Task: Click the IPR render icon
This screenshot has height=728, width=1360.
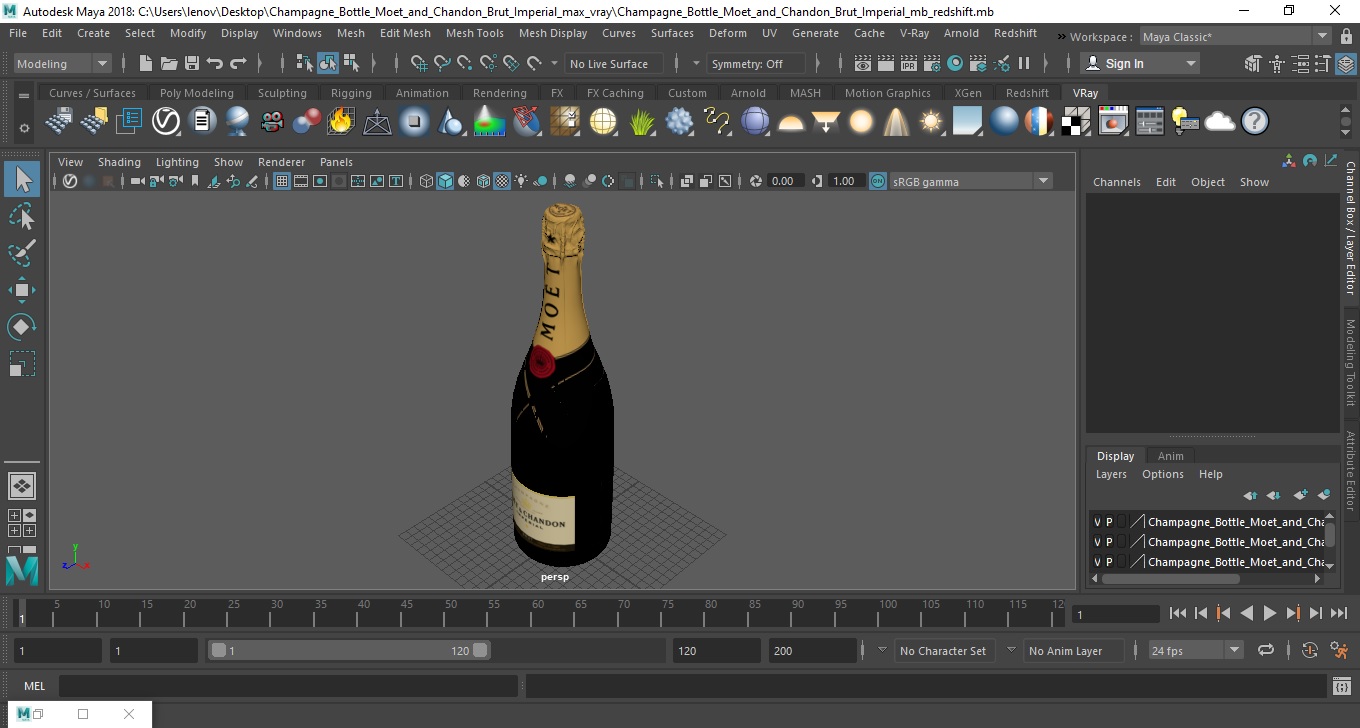Action: pyautogui.click(x=909, y=63)
